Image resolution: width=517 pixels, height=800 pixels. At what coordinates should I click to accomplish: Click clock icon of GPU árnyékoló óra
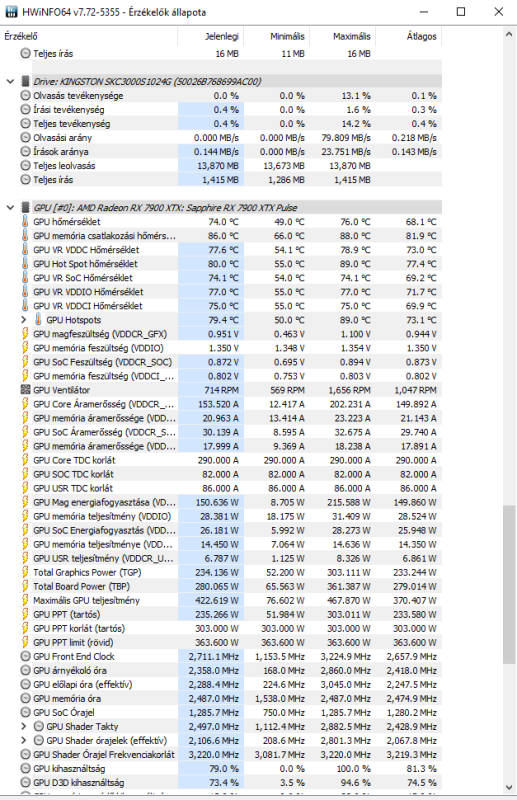coord(26,670)
